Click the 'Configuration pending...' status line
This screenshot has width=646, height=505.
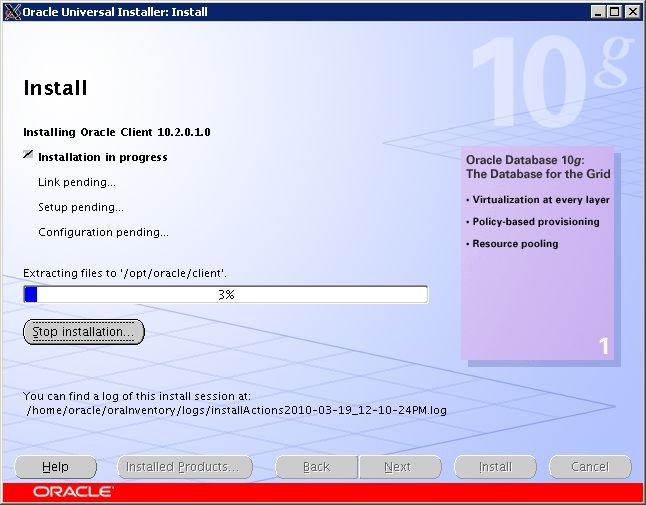pyautogui.click(x=103, y=232)
